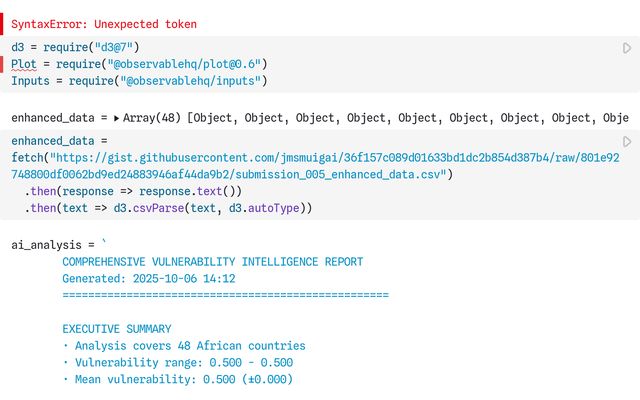Run the d3 require code cell
This screenshot has width=640, height=400.
627,48
